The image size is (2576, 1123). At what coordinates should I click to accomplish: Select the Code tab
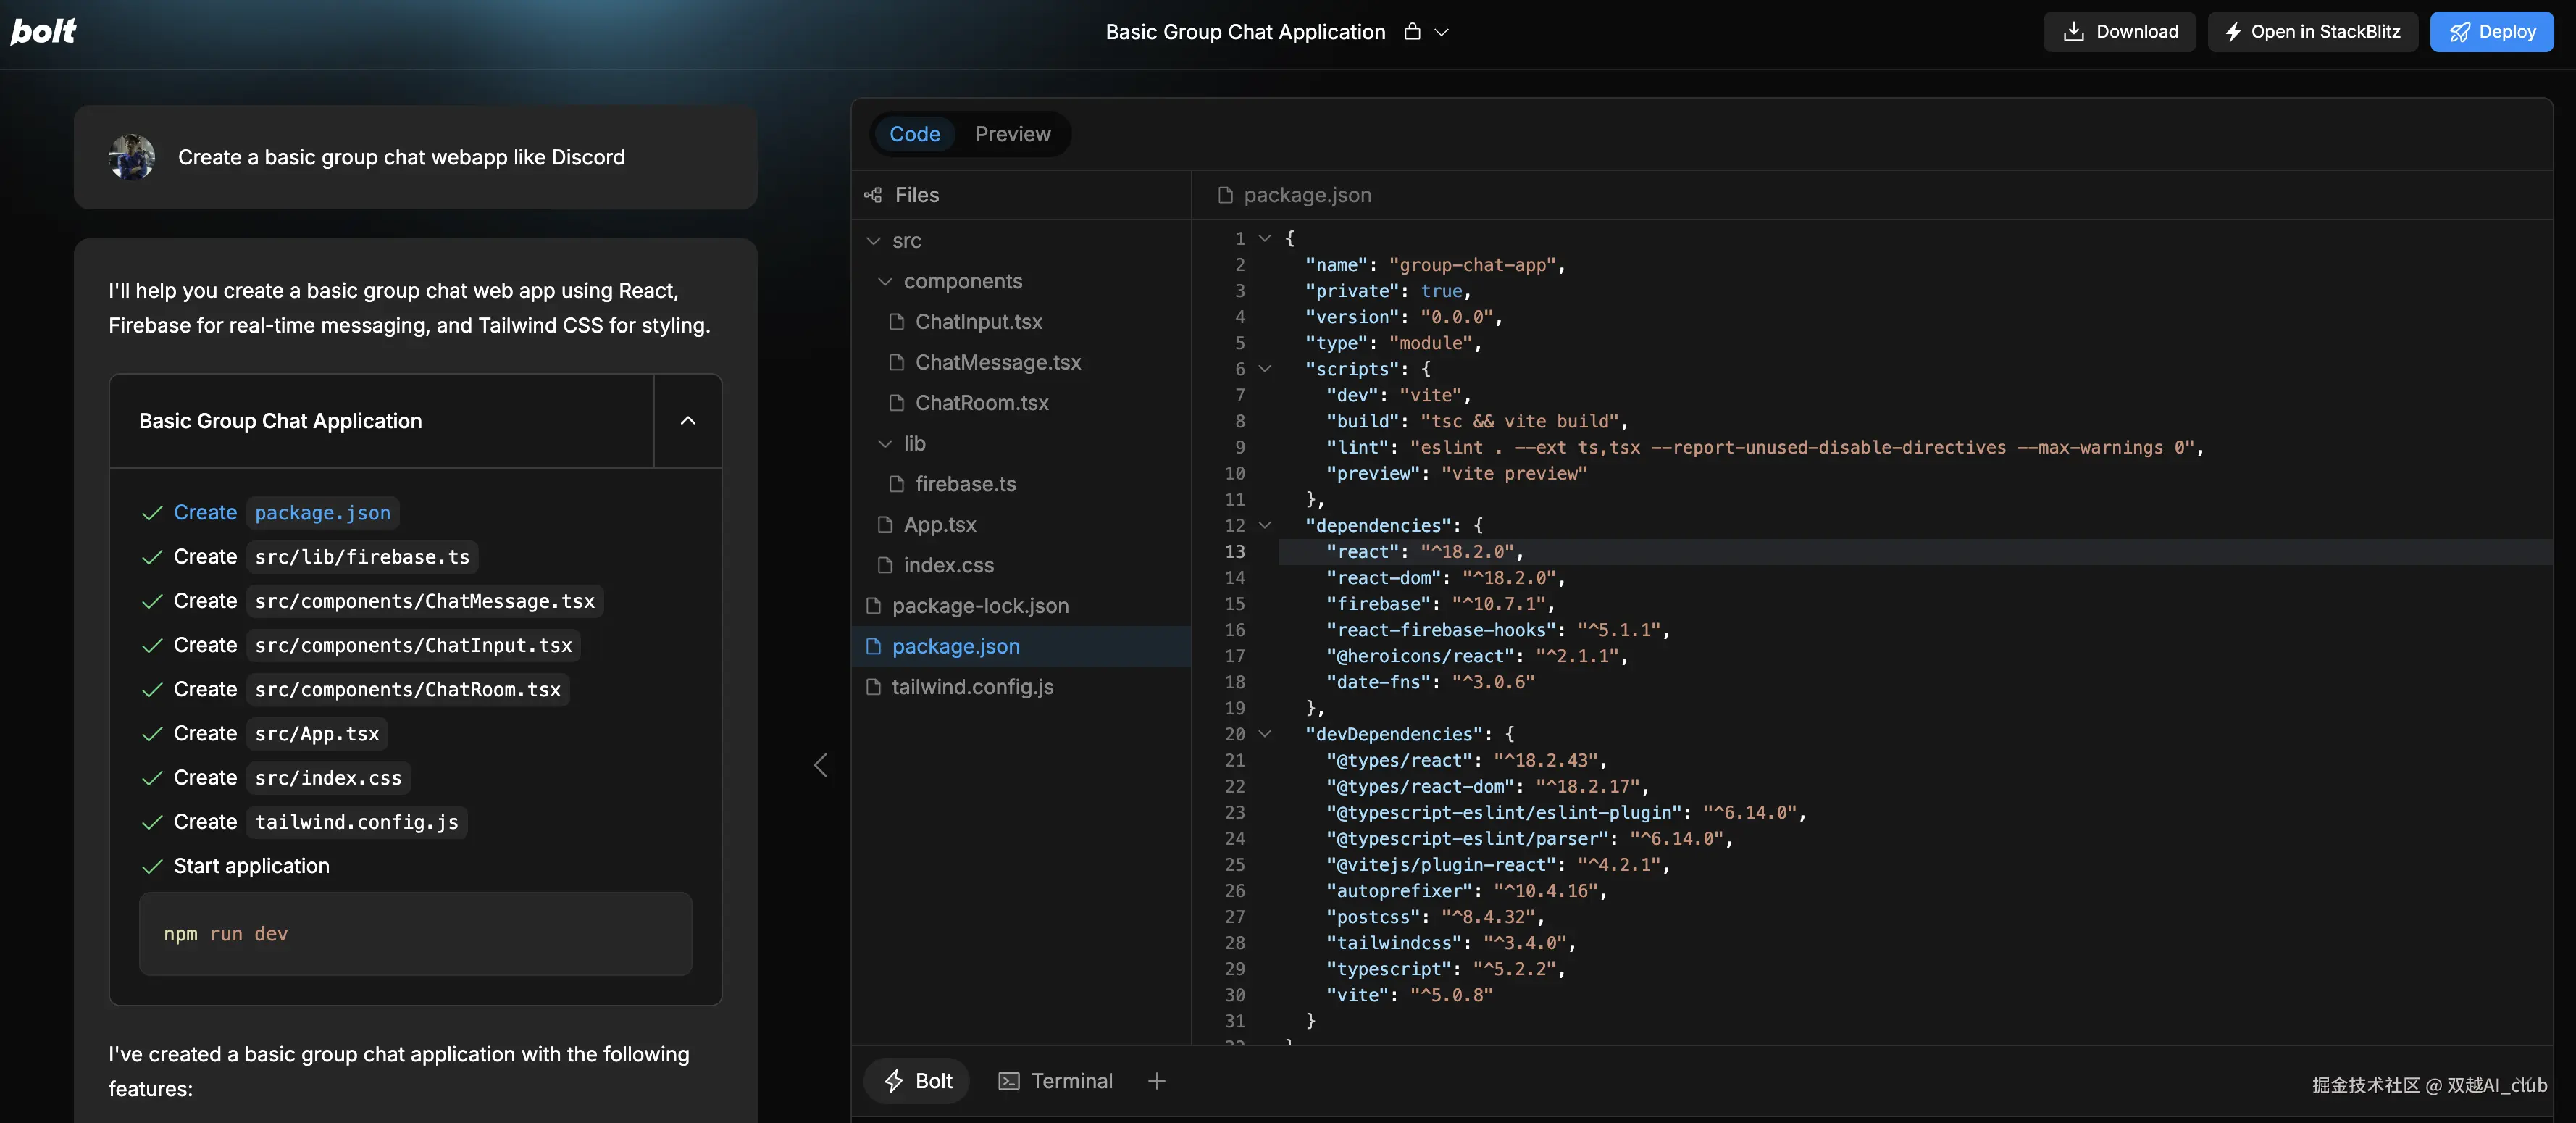[x=914, y=134]
